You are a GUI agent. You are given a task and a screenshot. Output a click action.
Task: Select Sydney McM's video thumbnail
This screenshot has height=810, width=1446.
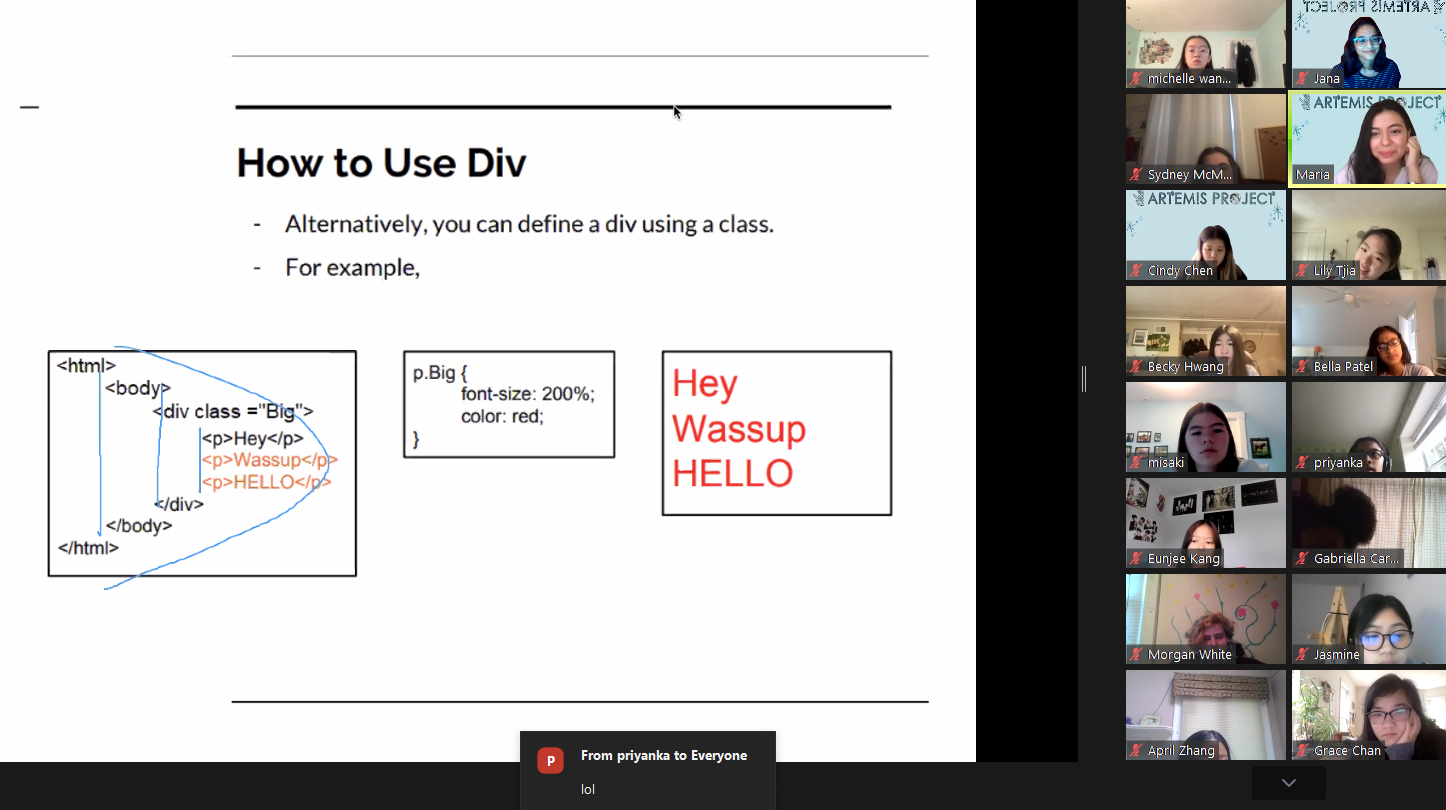click(x=1206, y=139)
